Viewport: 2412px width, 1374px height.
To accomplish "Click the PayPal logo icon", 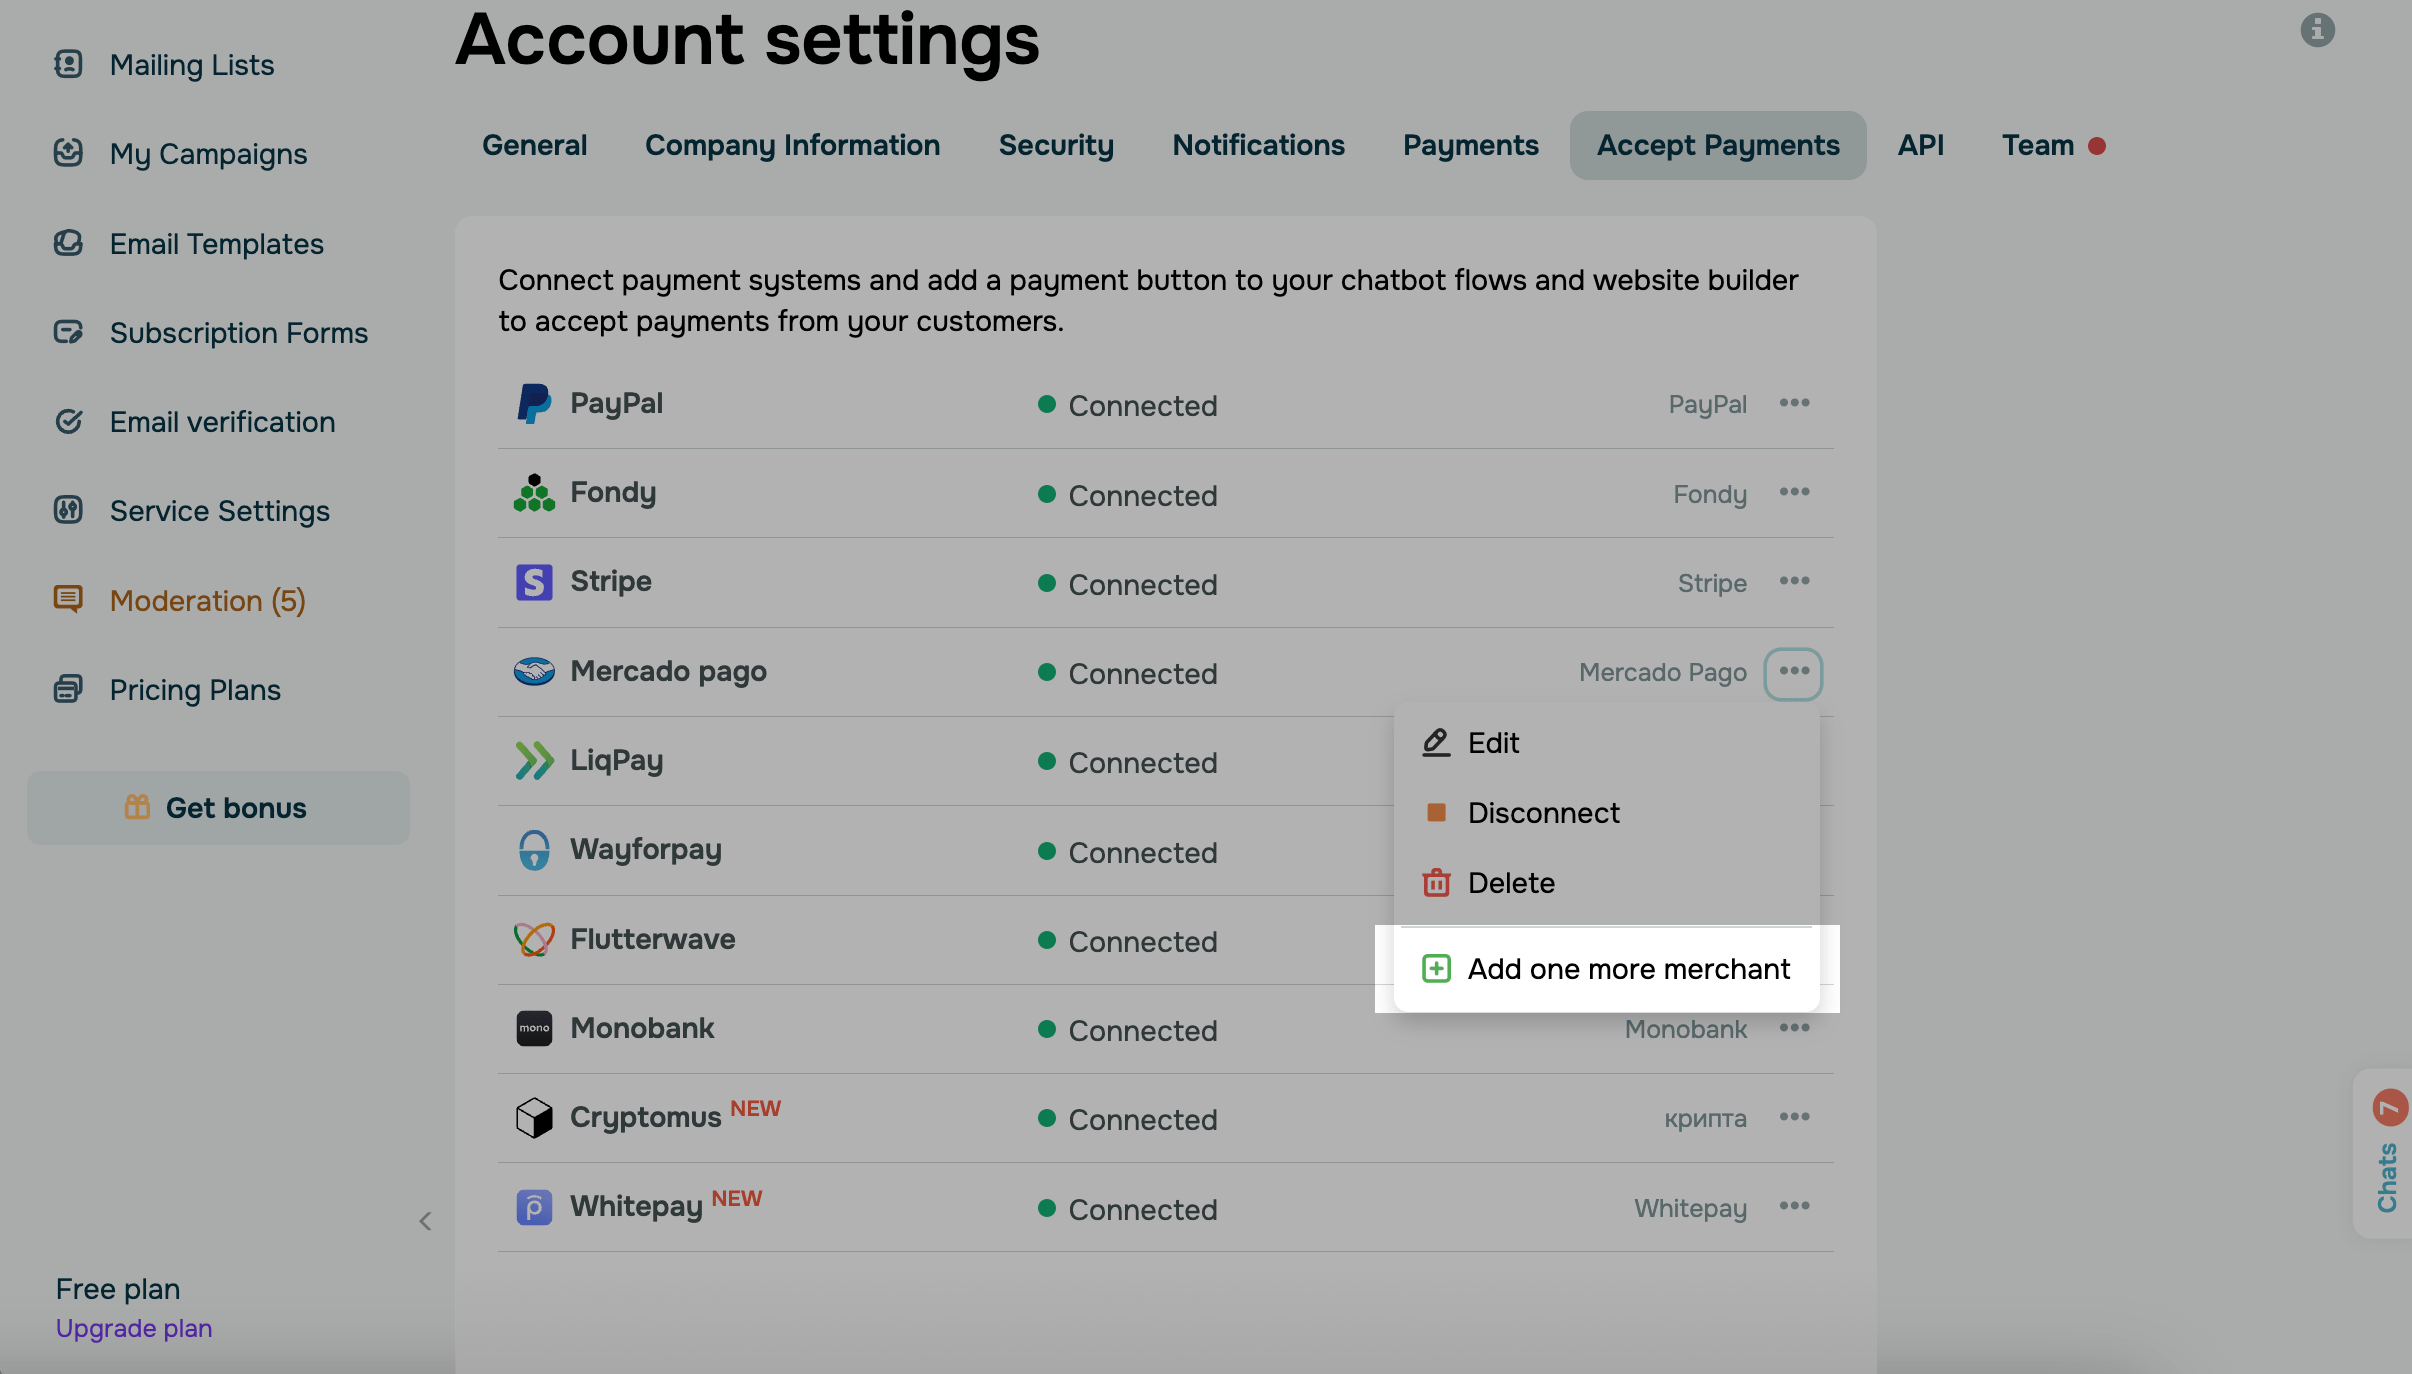I will coord(534,404).
